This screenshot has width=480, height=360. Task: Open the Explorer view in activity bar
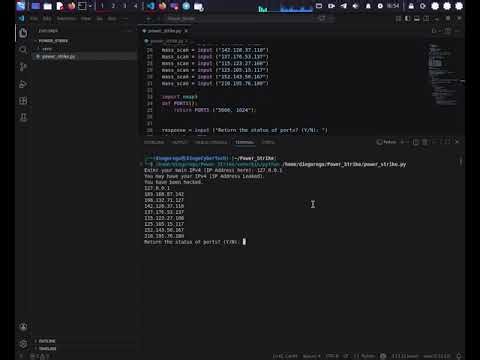click(x=23, y=33)
